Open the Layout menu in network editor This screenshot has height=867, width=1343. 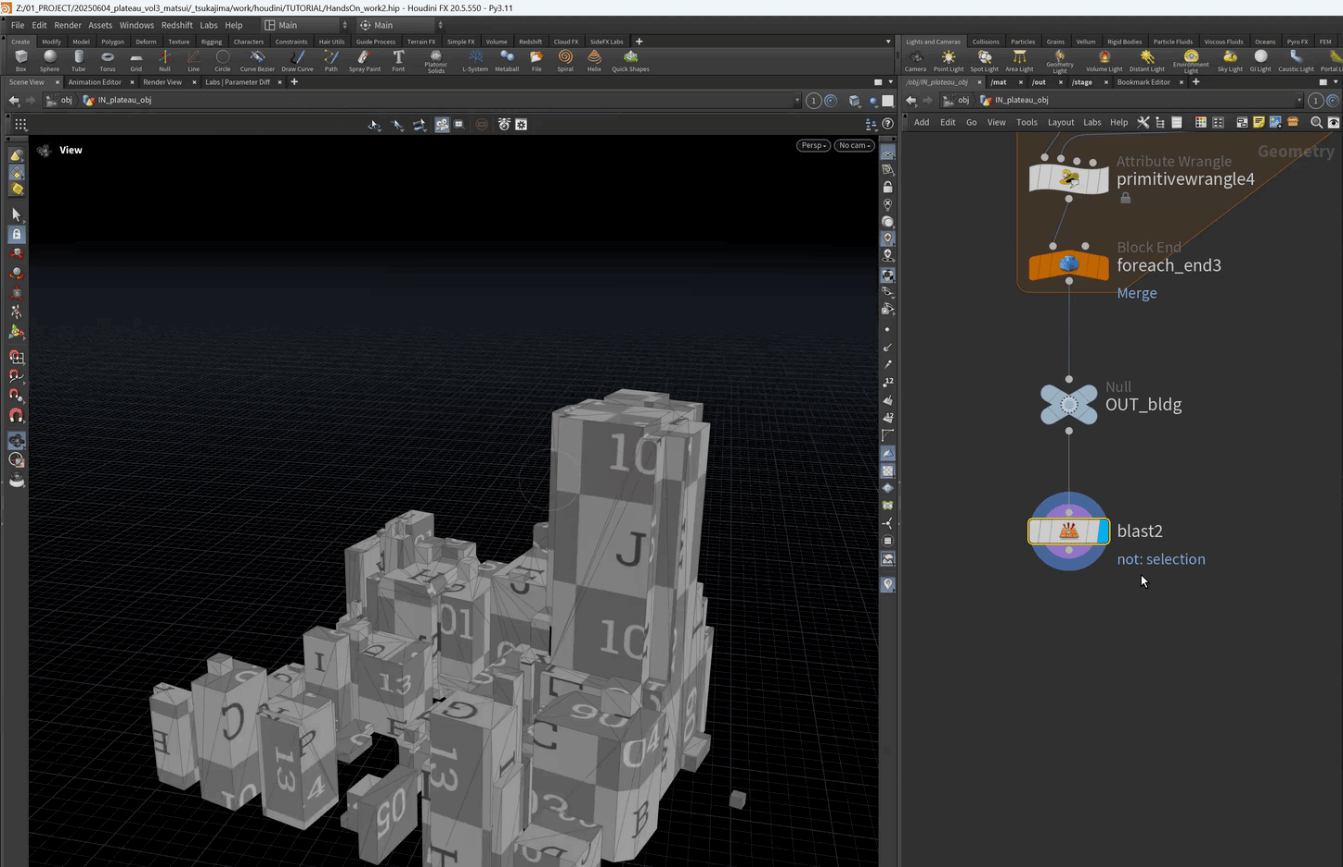[x=1060, y=122]
